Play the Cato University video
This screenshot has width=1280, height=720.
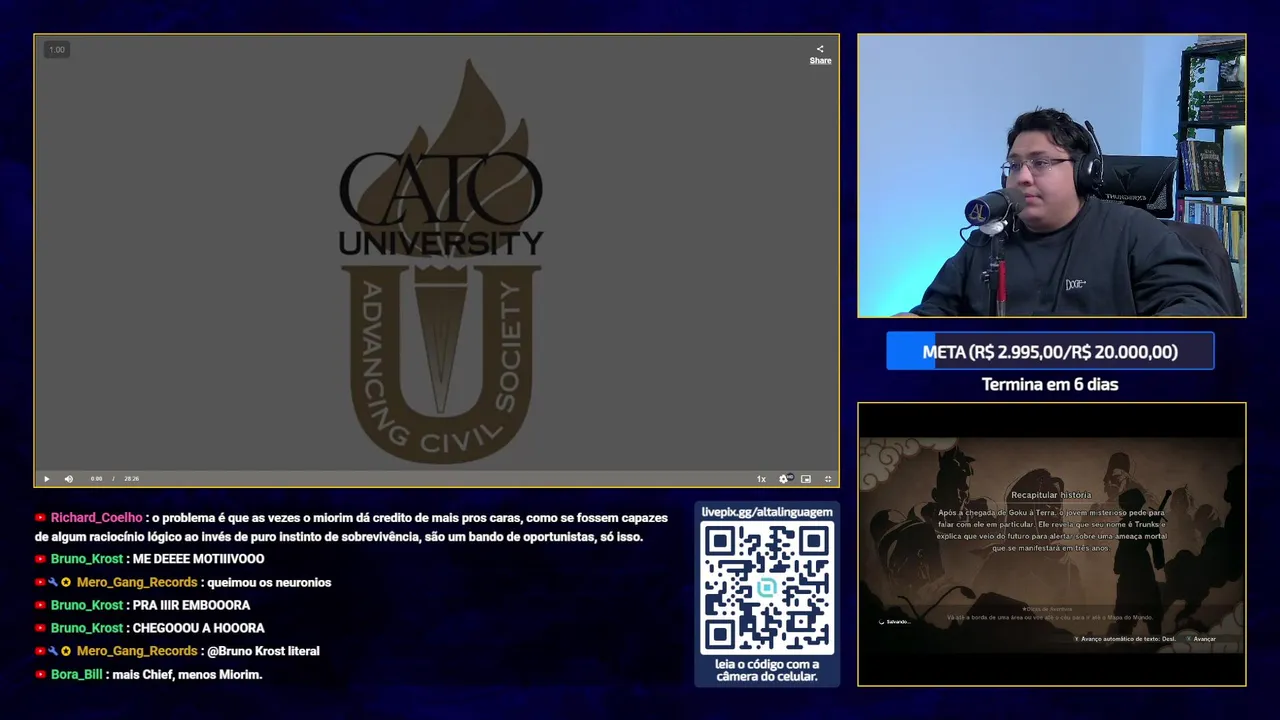(x=46, y=479)
